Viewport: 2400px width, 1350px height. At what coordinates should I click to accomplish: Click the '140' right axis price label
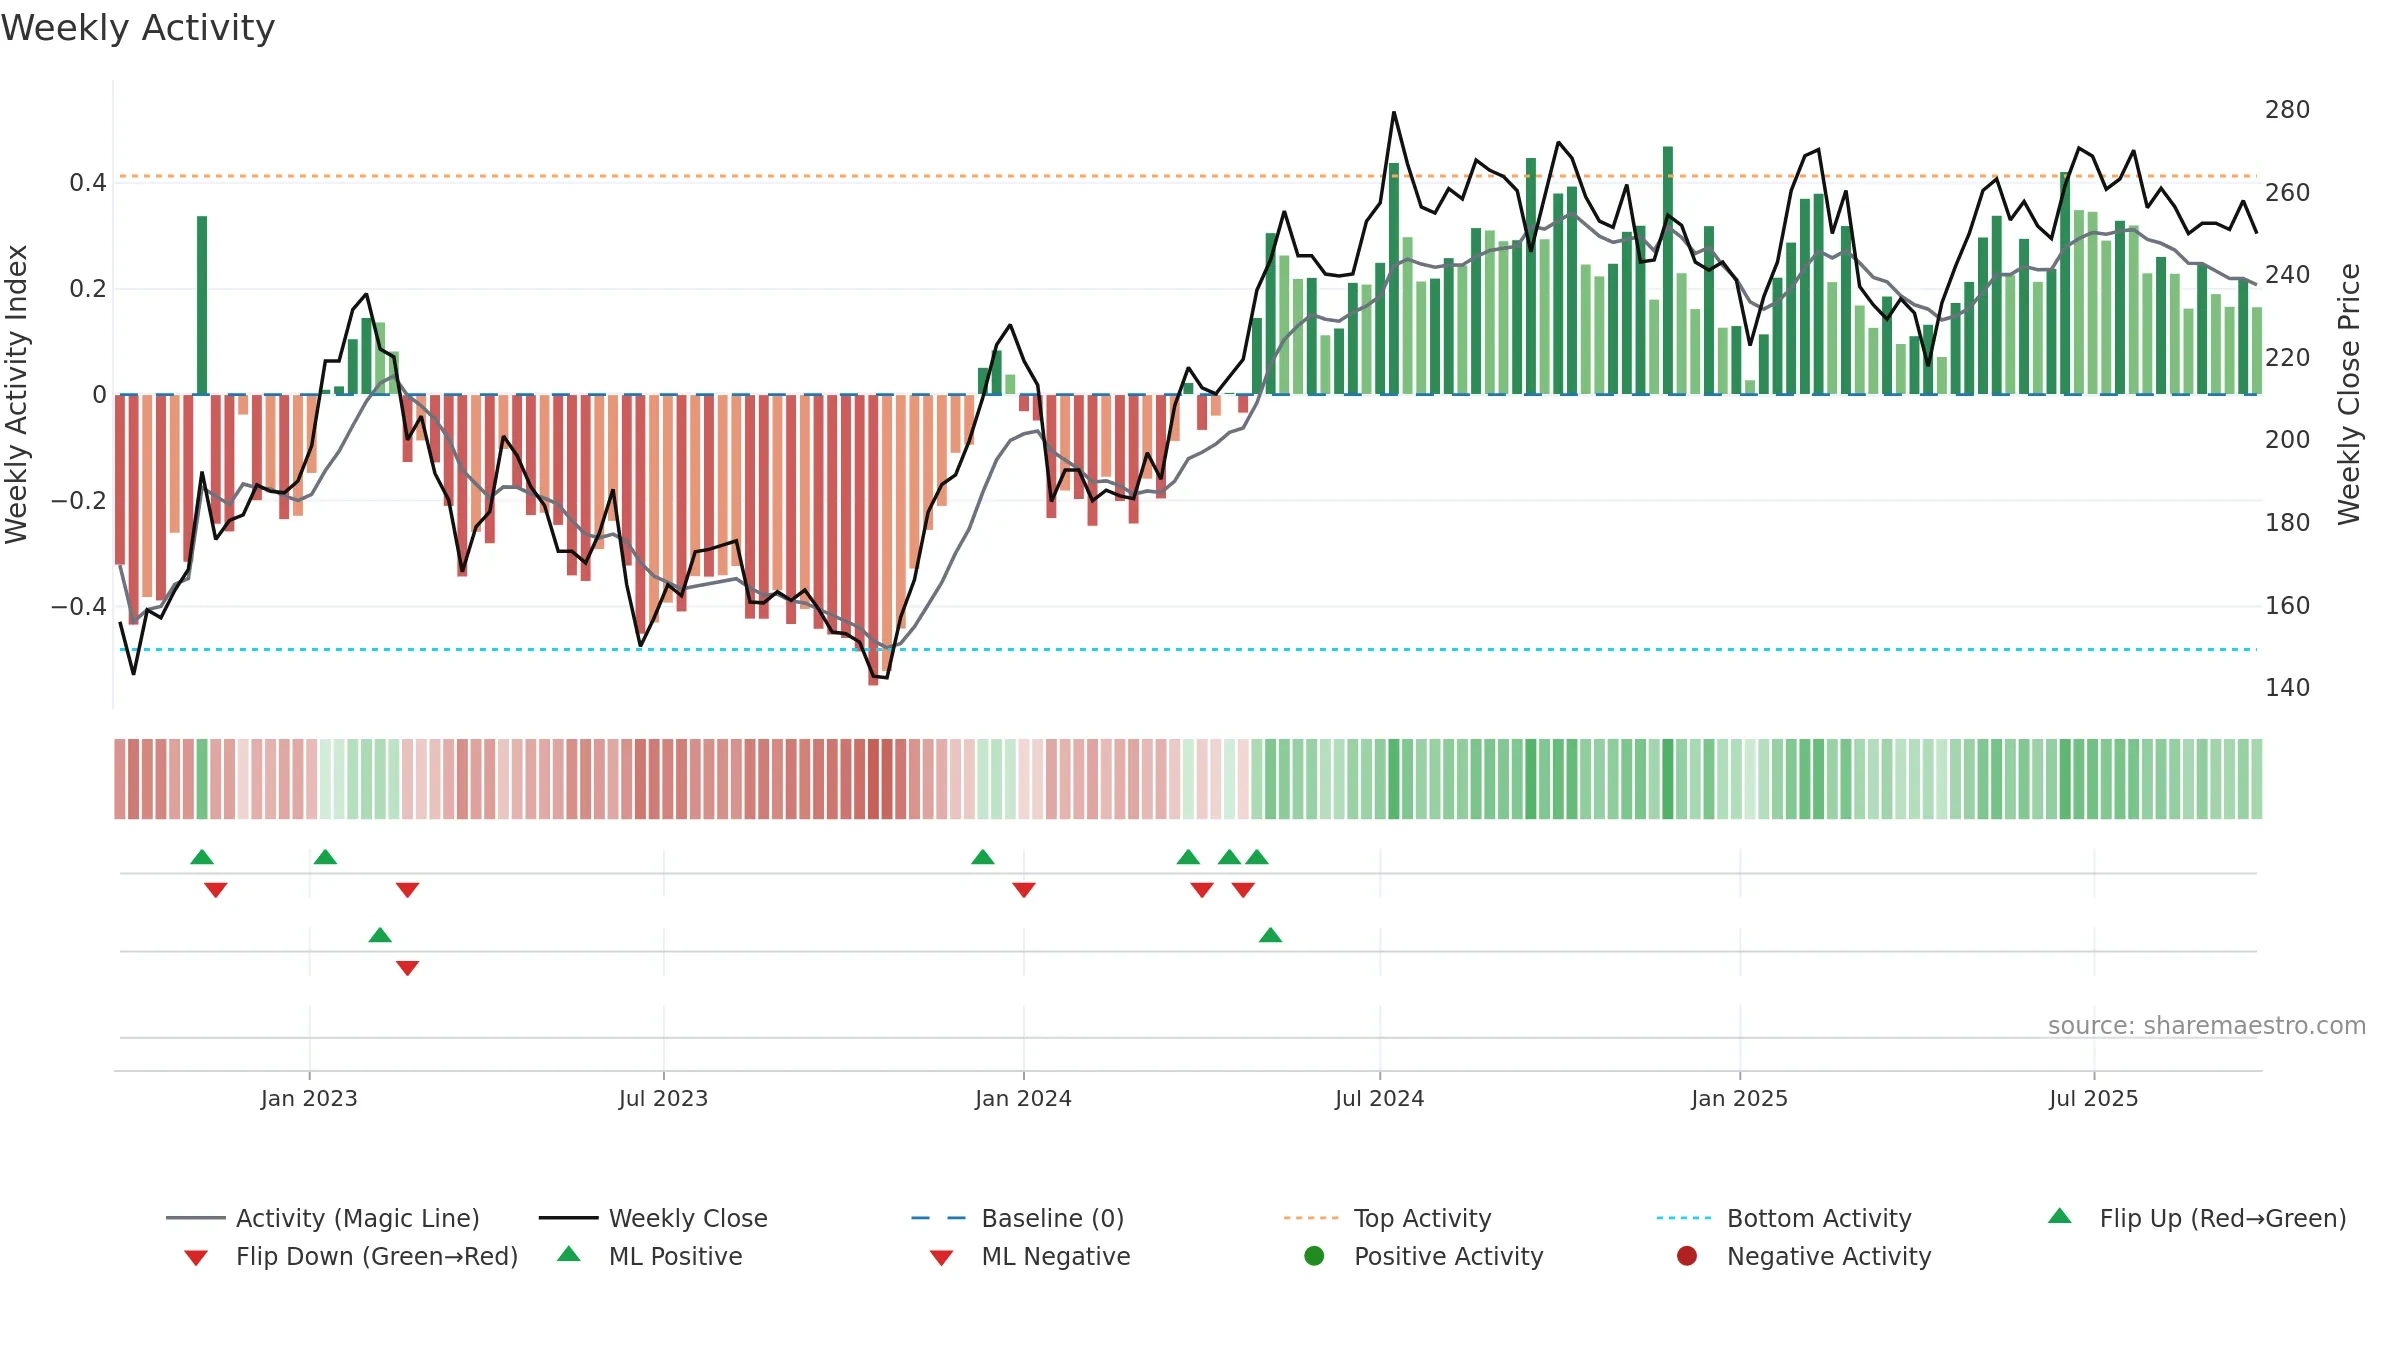pyautogui.click(x=2288, y=688)
